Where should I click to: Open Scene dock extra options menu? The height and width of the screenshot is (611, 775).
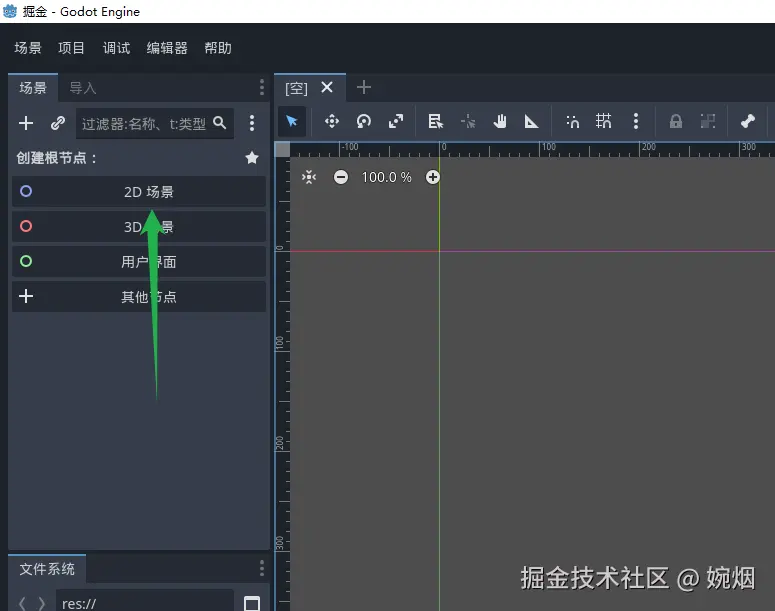[252, 123]
